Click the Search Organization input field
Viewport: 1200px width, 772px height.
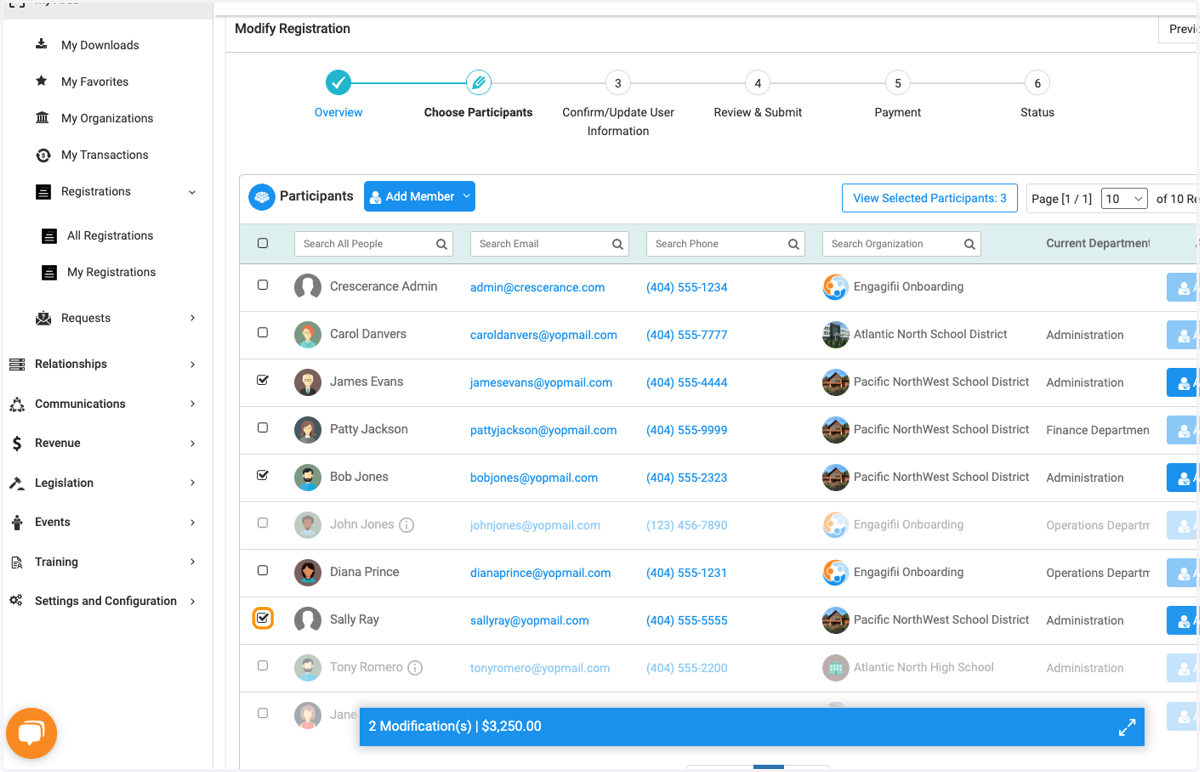click(901, 244)
